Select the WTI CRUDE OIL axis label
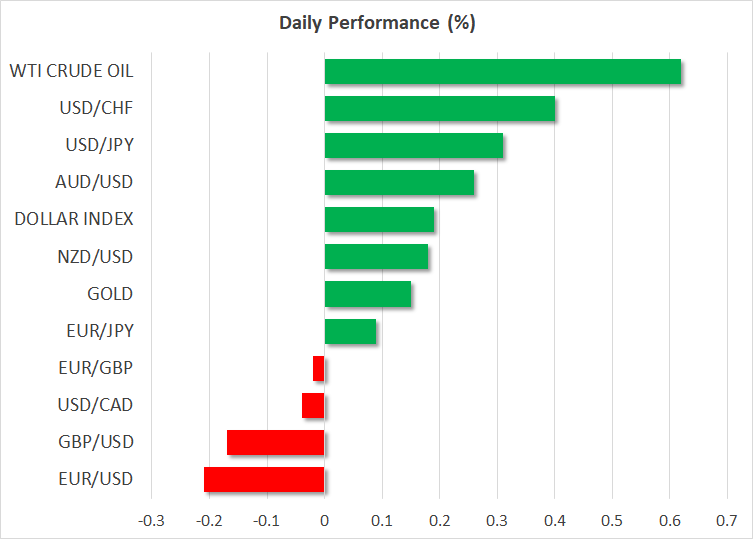This screenshot has width=753, height=539. (x=71, y=72)
